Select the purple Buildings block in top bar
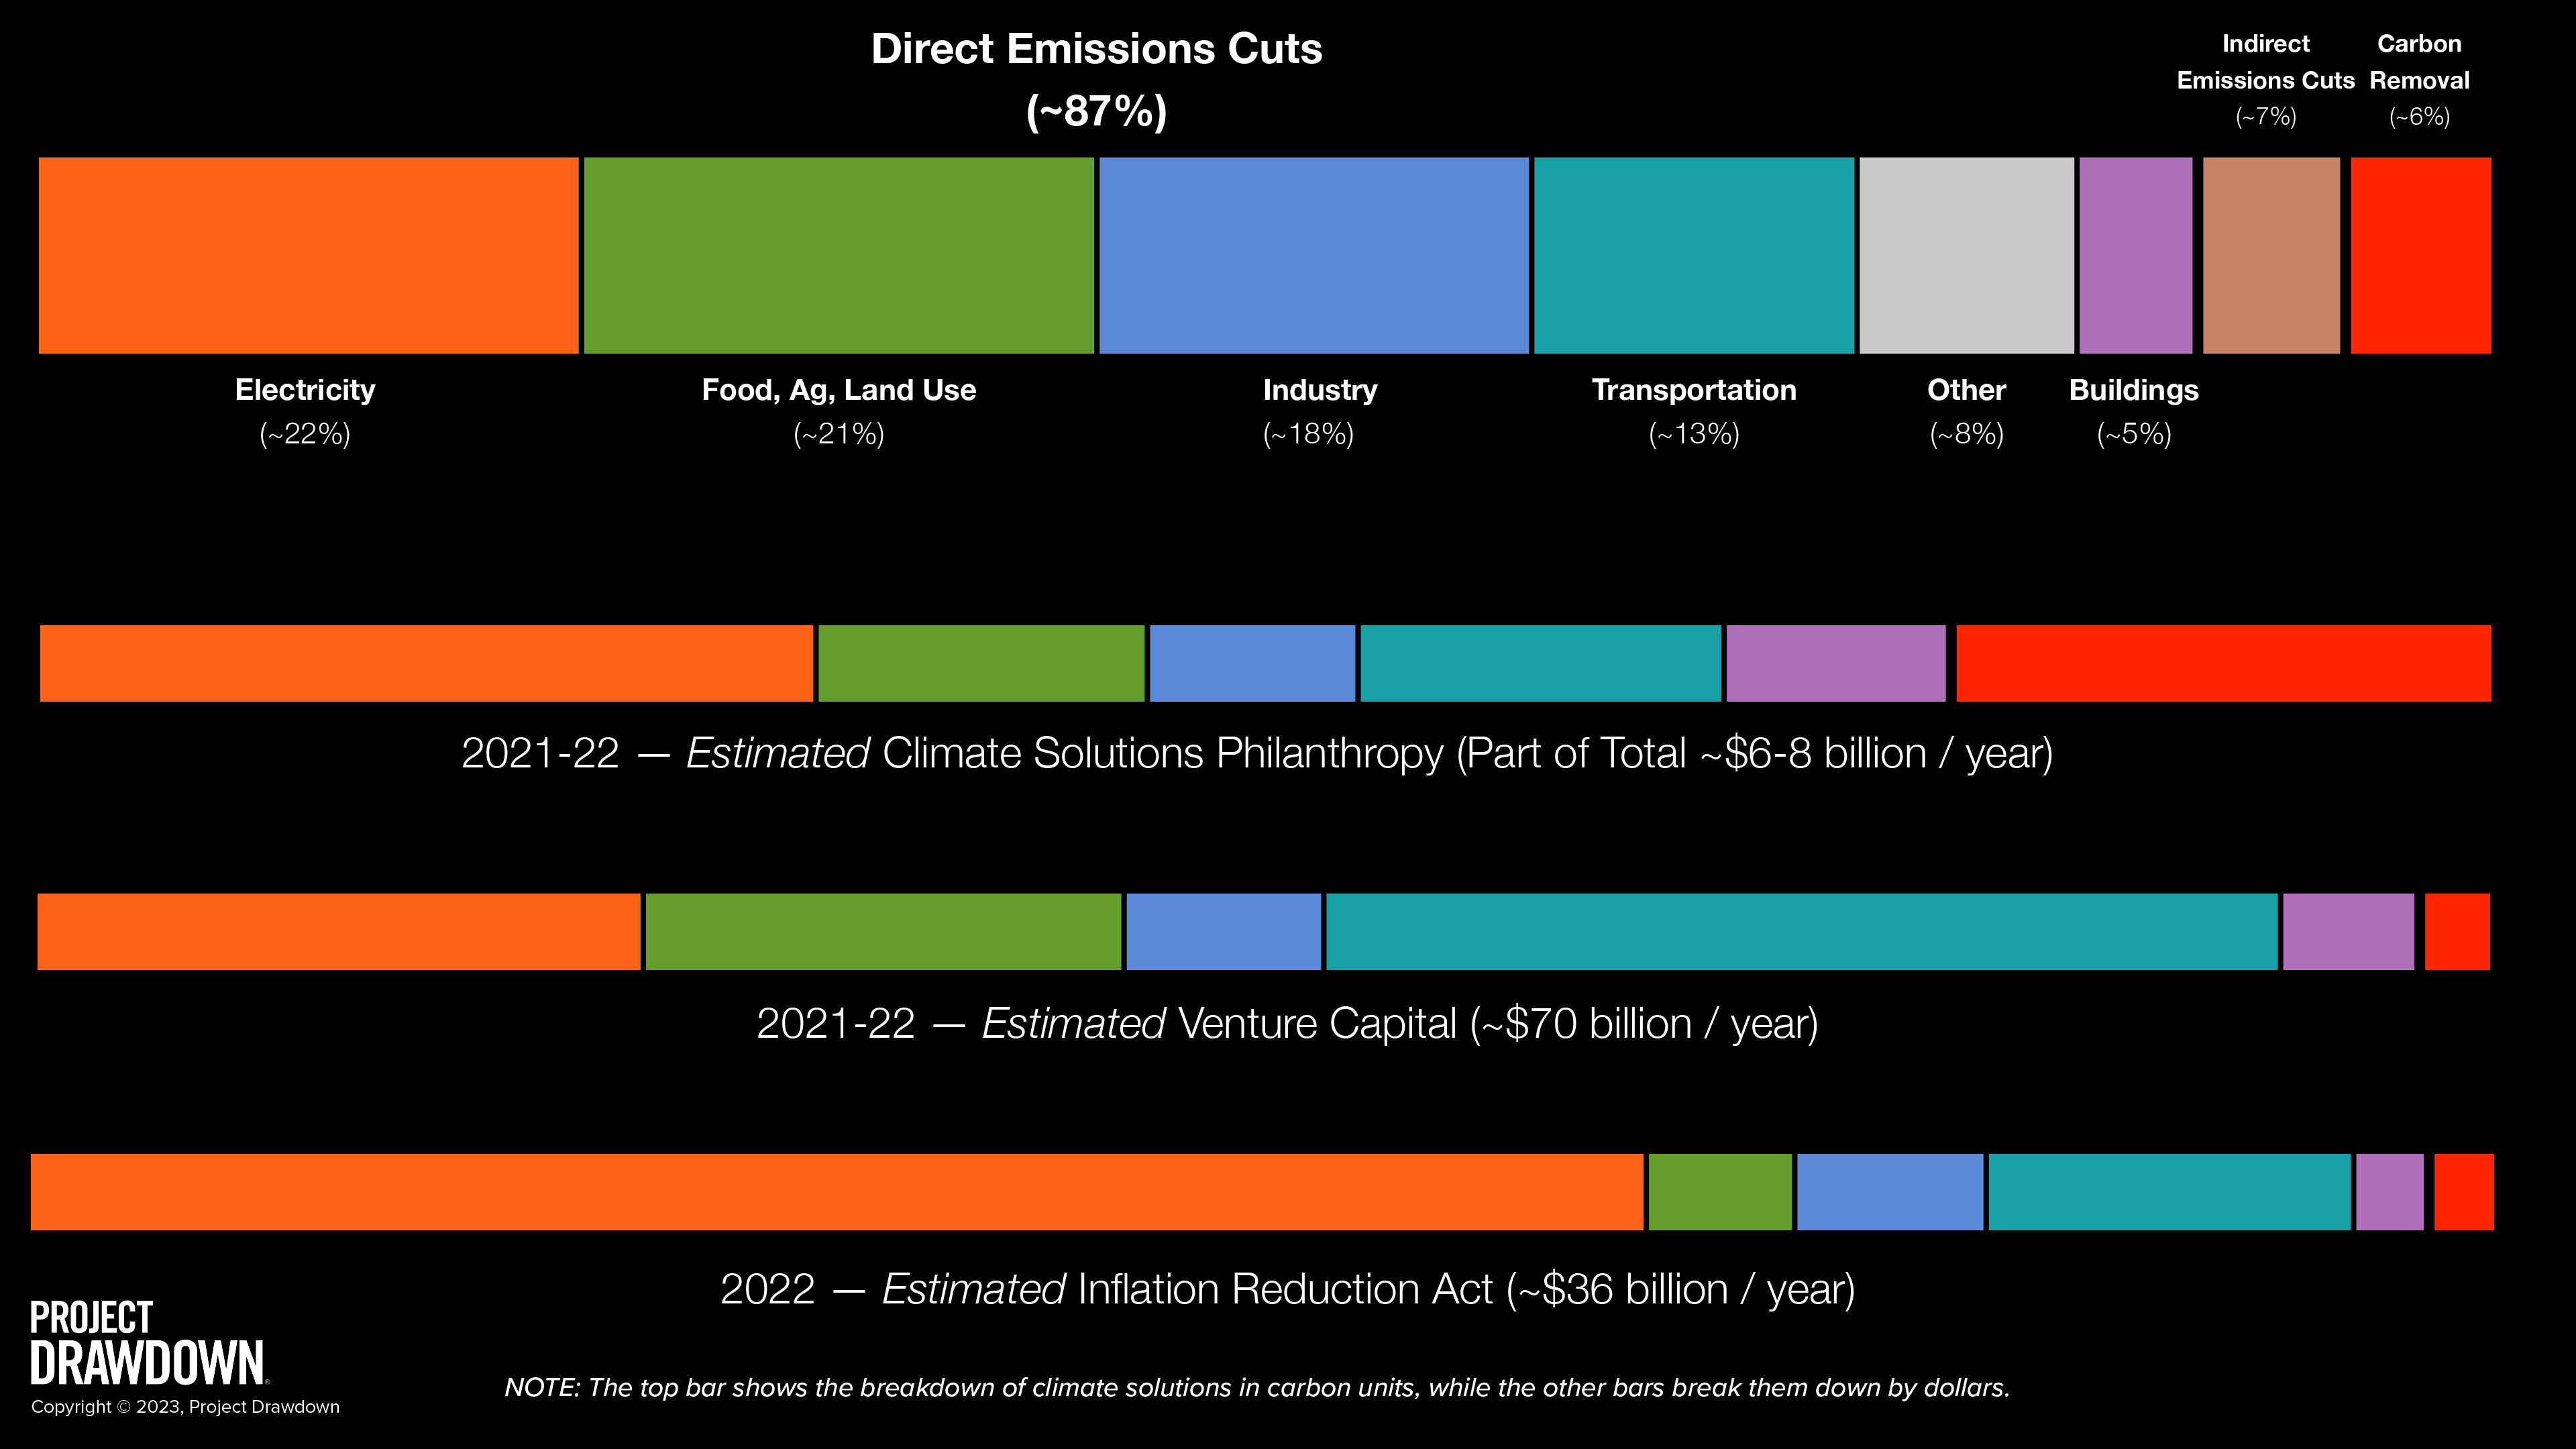 point(2135,255)
